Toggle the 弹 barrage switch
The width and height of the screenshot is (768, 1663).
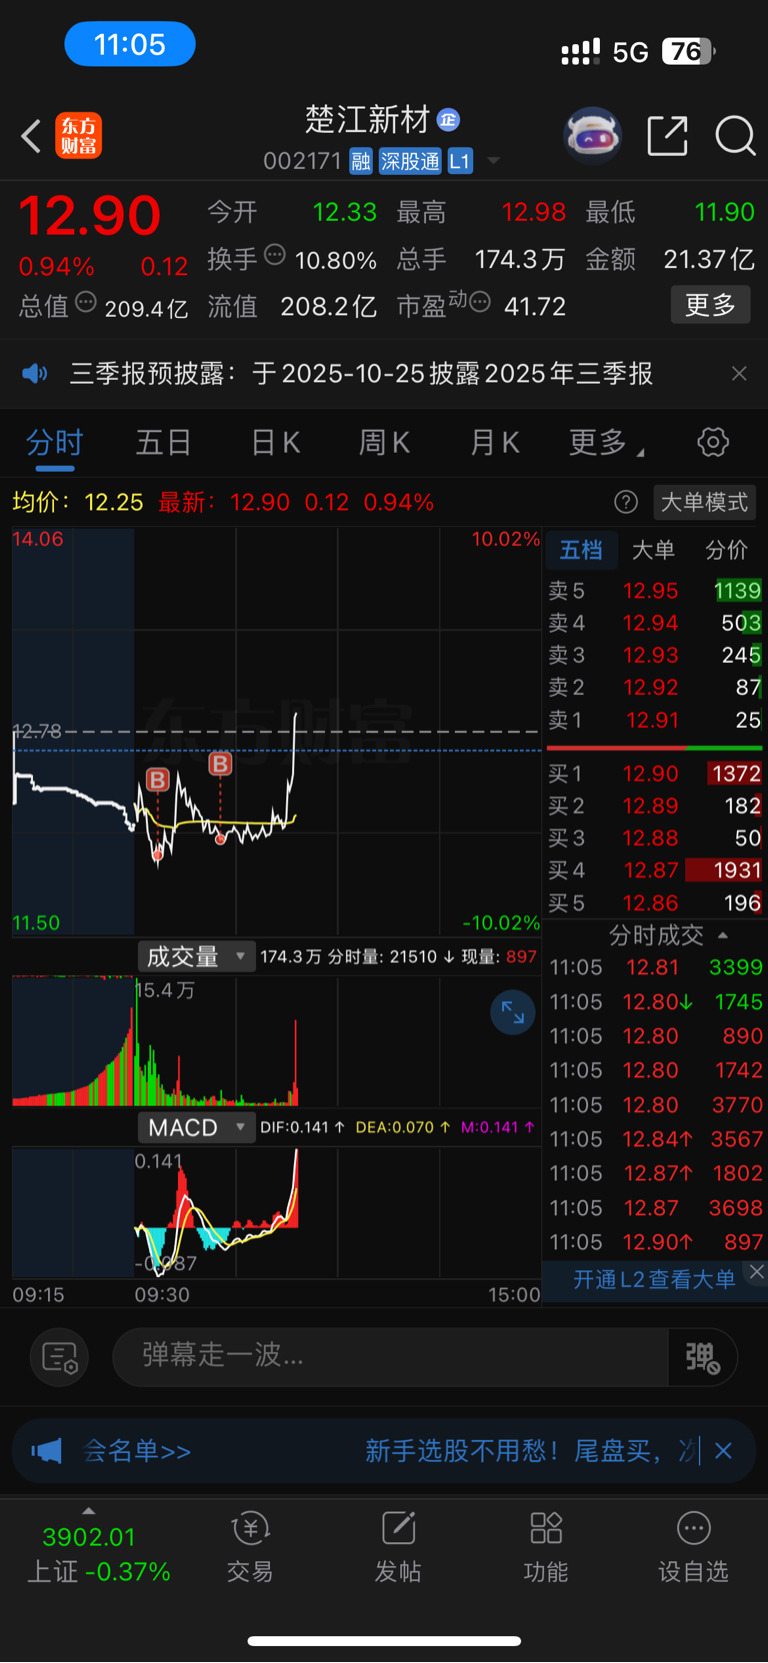703,1357
